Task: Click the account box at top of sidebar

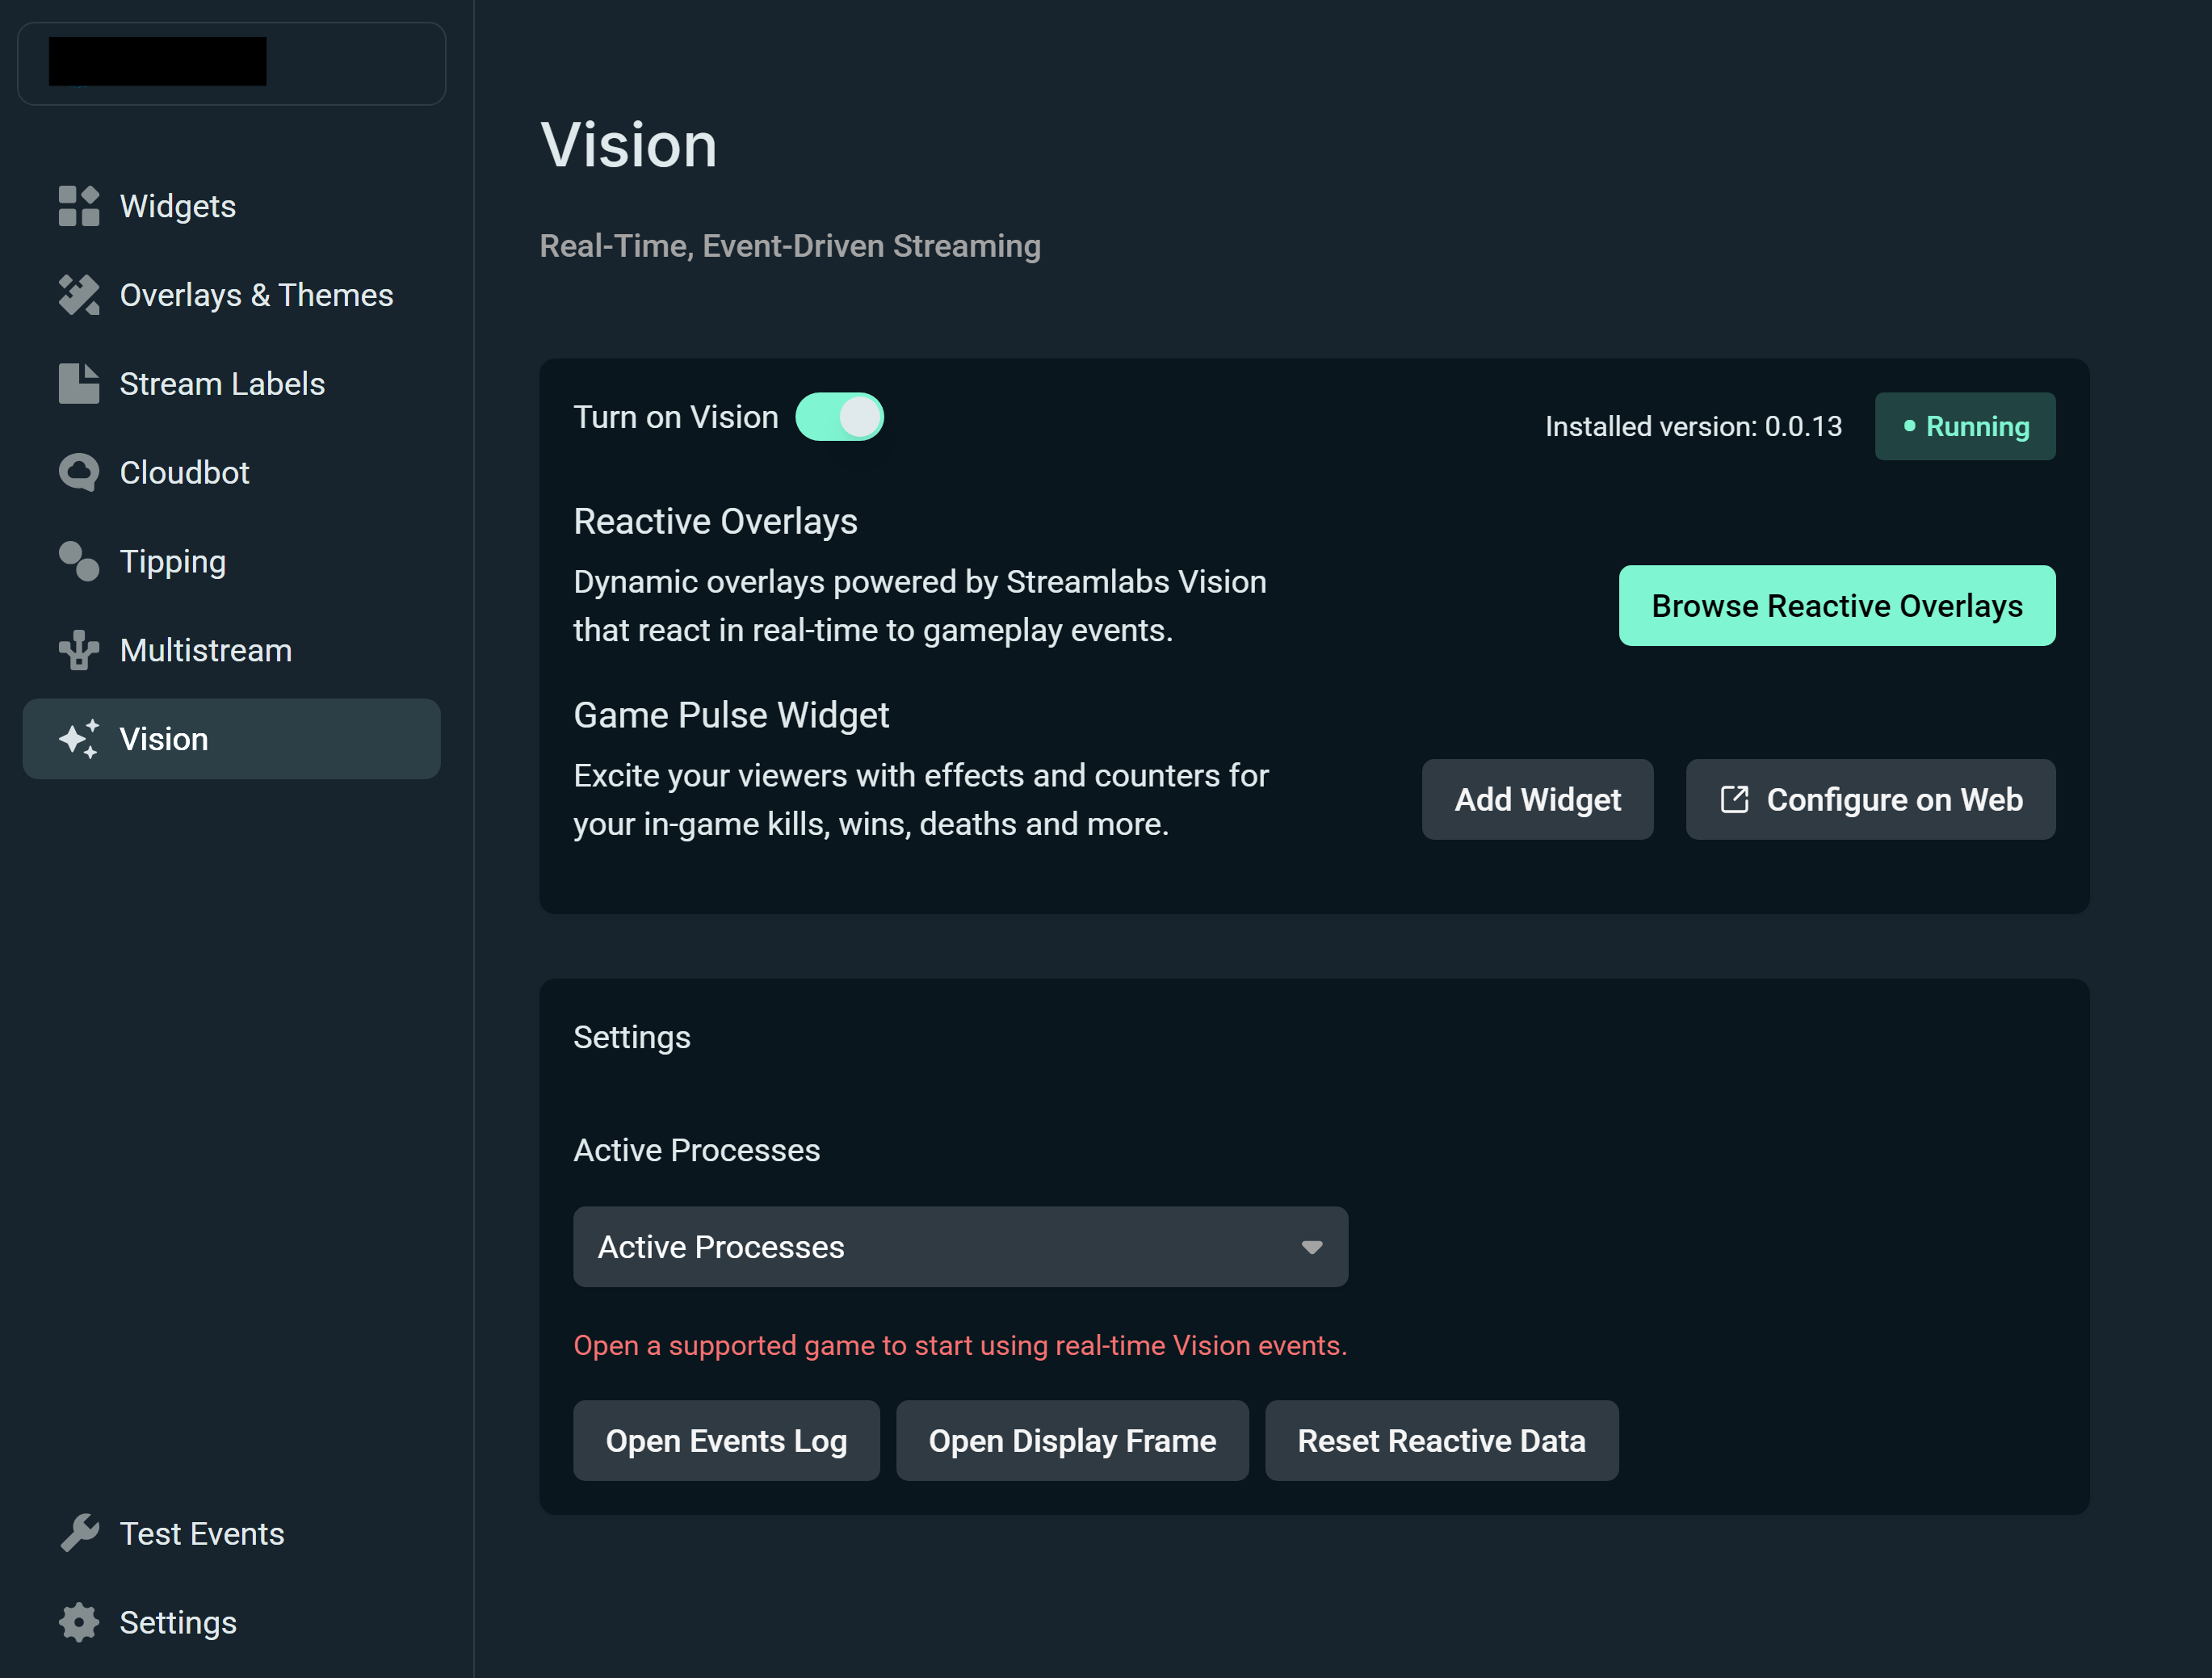Action: tap(231, 63)
